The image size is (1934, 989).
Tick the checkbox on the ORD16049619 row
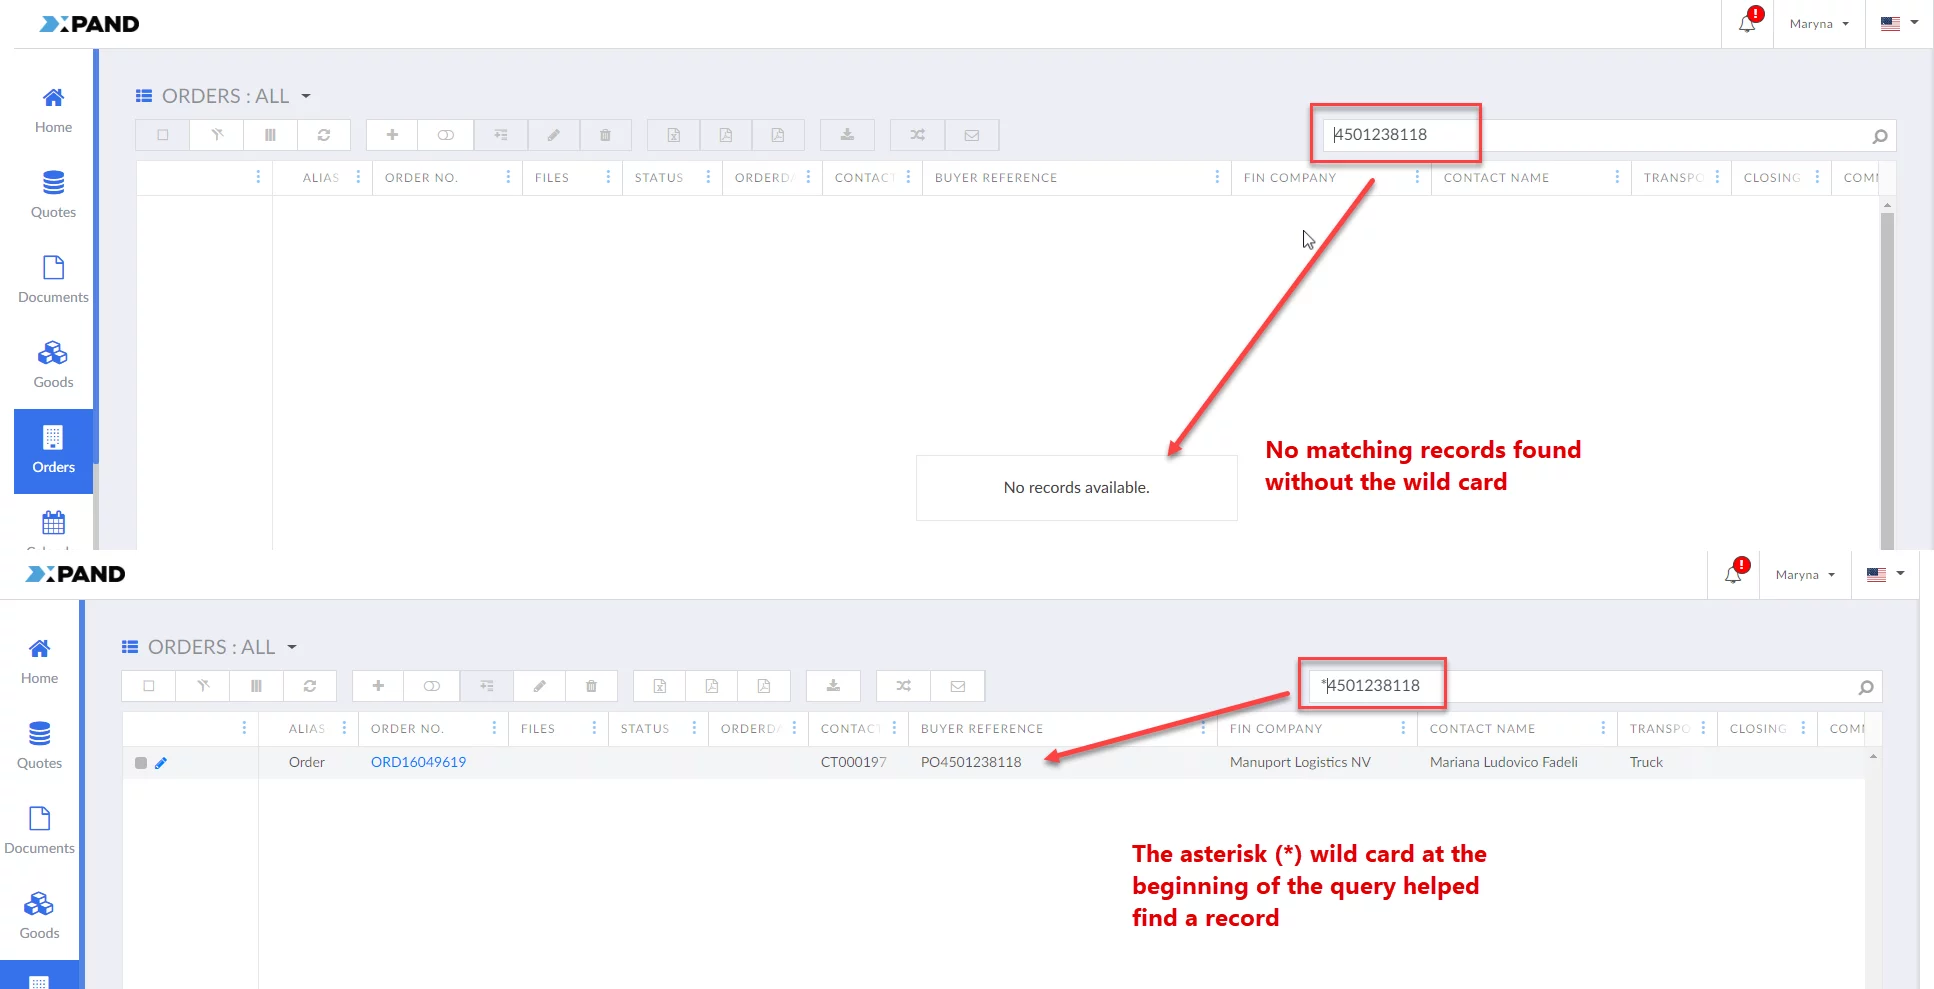141,763
